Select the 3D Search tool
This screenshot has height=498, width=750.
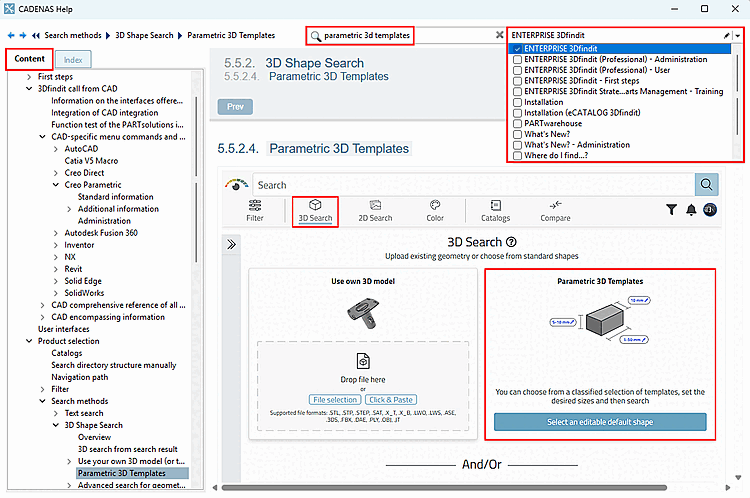pyautogui.click(x=315, y=211)
